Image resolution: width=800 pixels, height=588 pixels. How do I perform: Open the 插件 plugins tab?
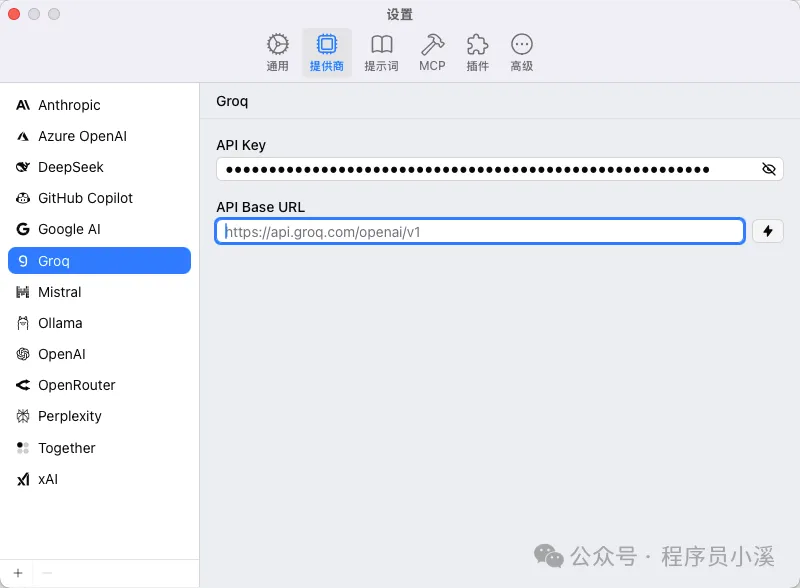point(478,53)
